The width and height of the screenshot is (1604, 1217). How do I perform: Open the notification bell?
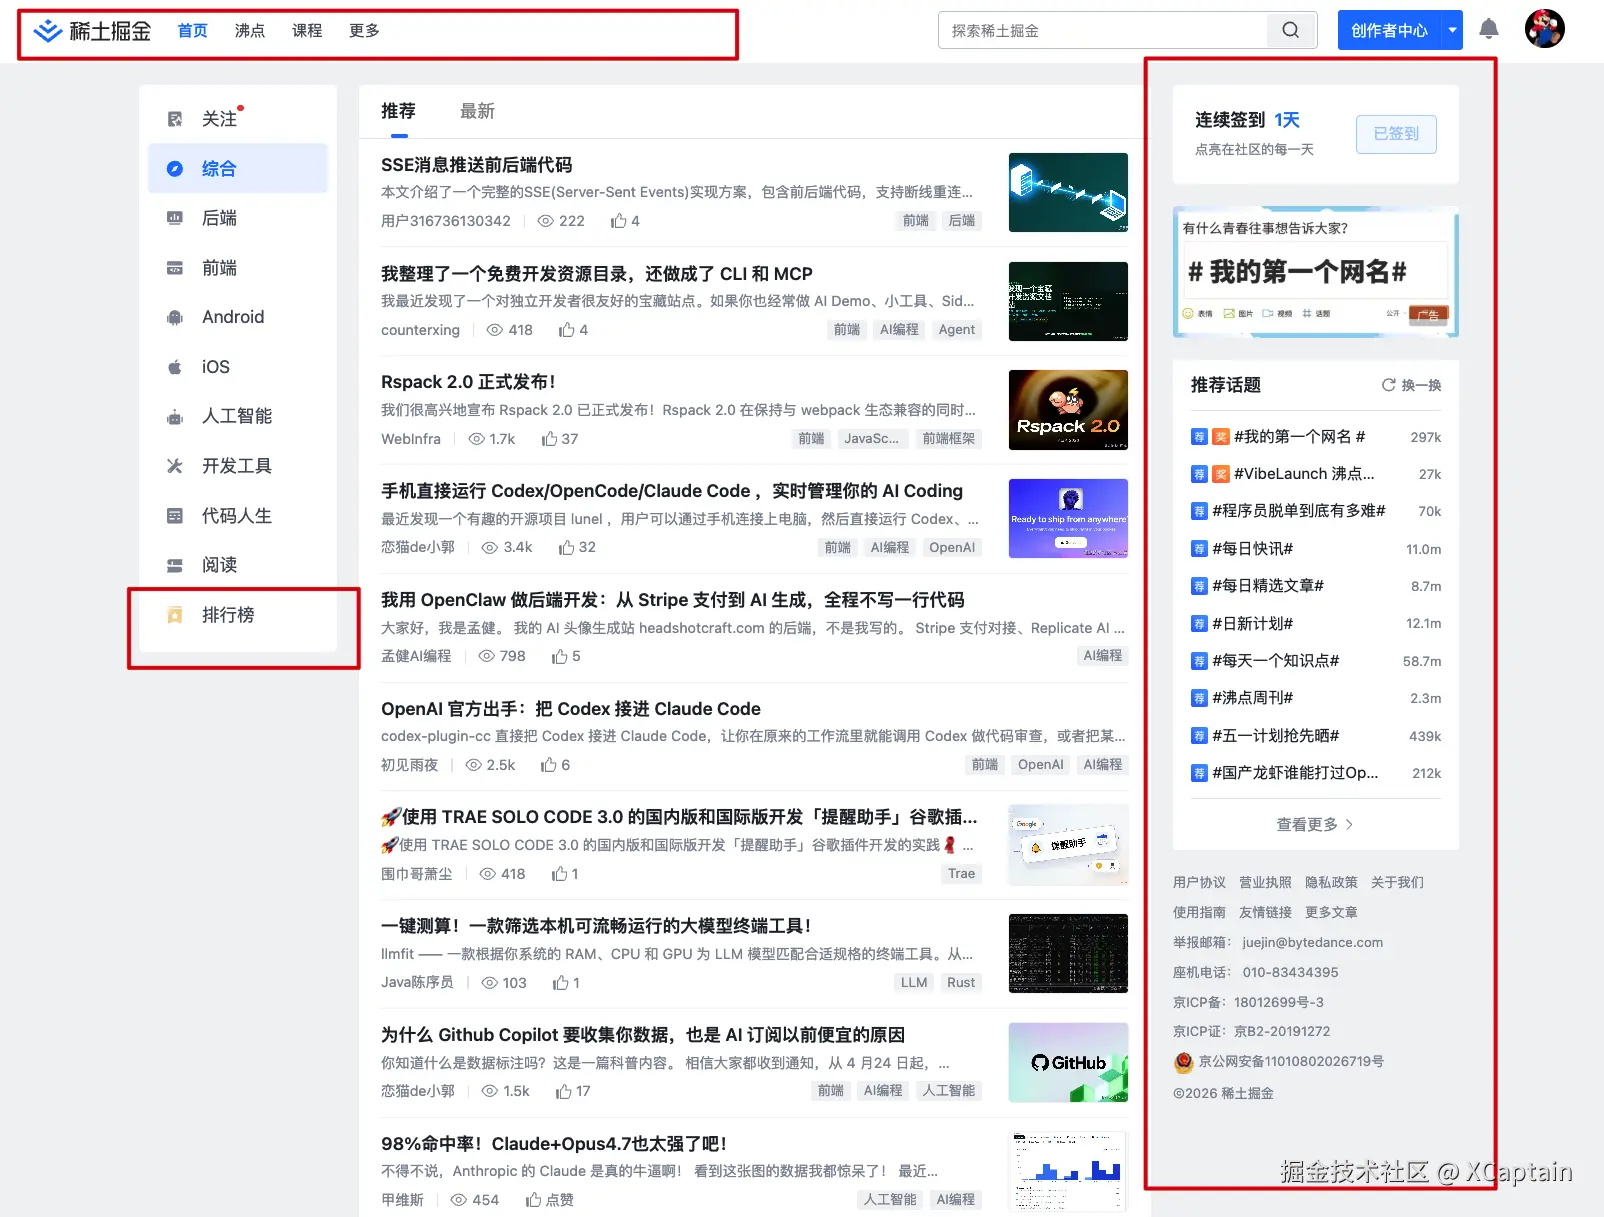tap(1489, 29)
